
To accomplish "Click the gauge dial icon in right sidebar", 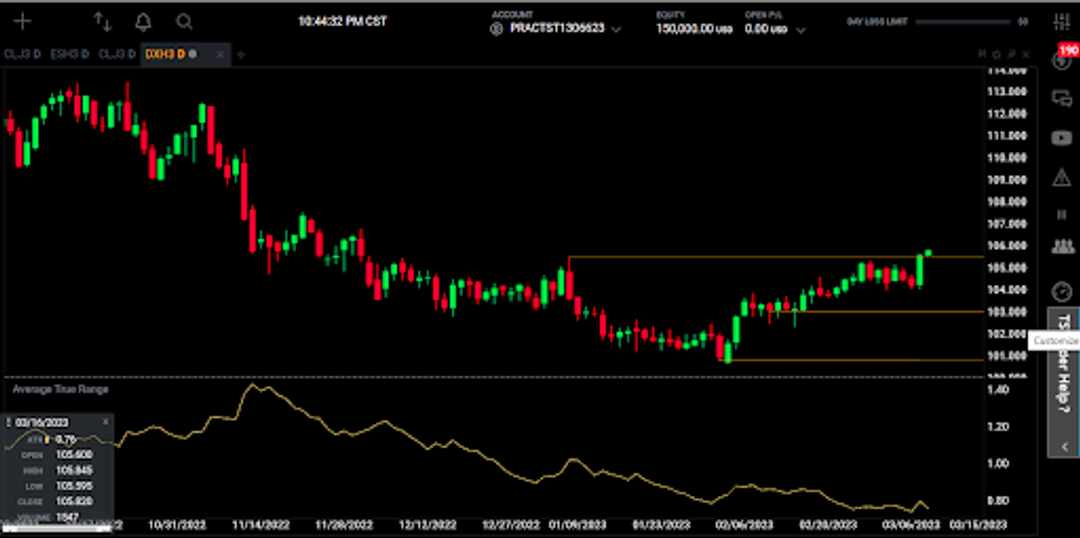I will tap(1061, 291).
